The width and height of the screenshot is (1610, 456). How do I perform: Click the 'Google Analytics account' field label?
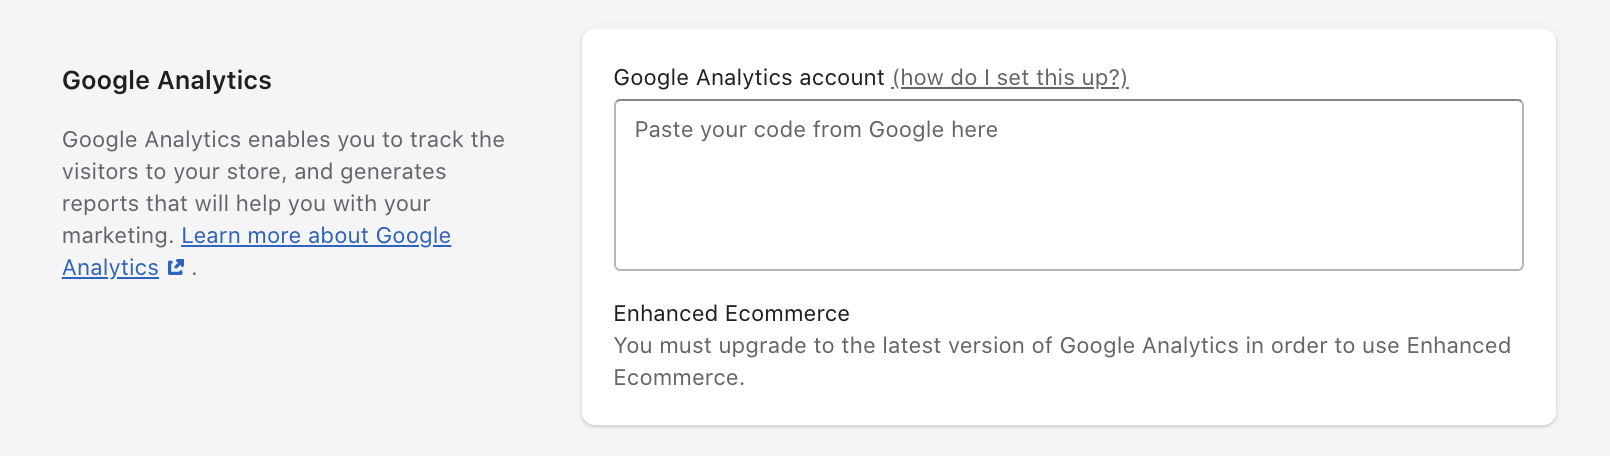pos(749,78)
